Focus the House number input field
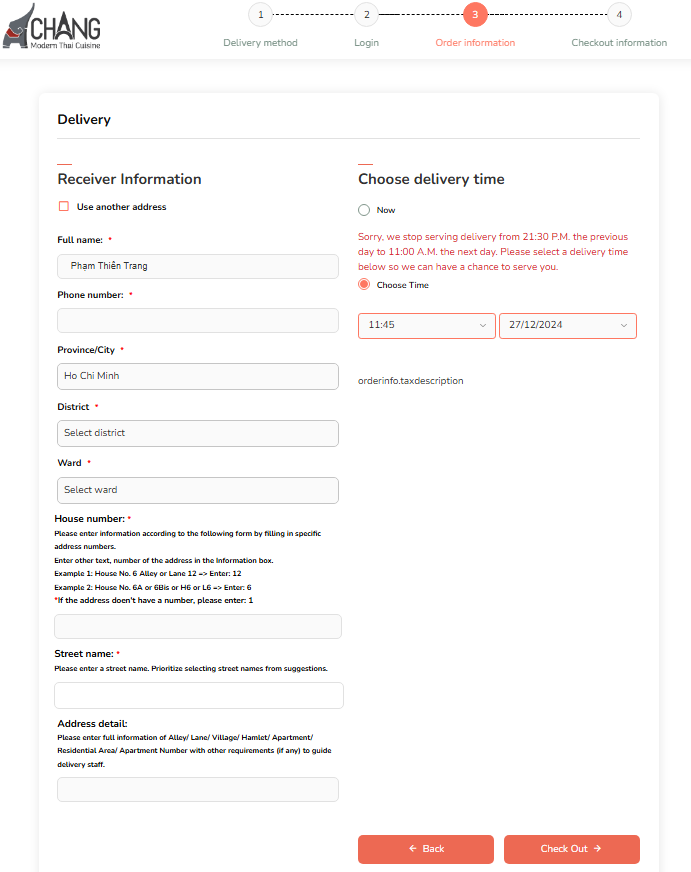 pyautogui.click(x=198, y=627)
